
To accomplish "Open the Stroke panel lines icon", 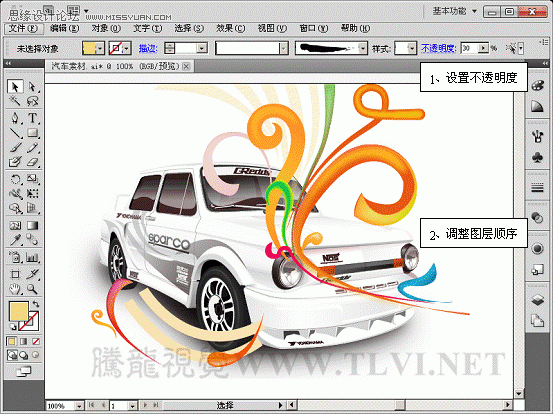I will point(537,188).
